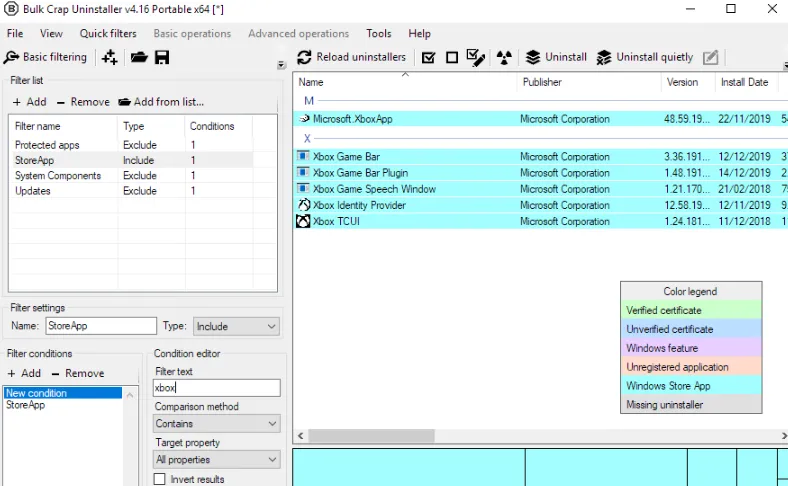Click Reload uninstallers refresh icon
788x486 pixels.
click(304, 57)
